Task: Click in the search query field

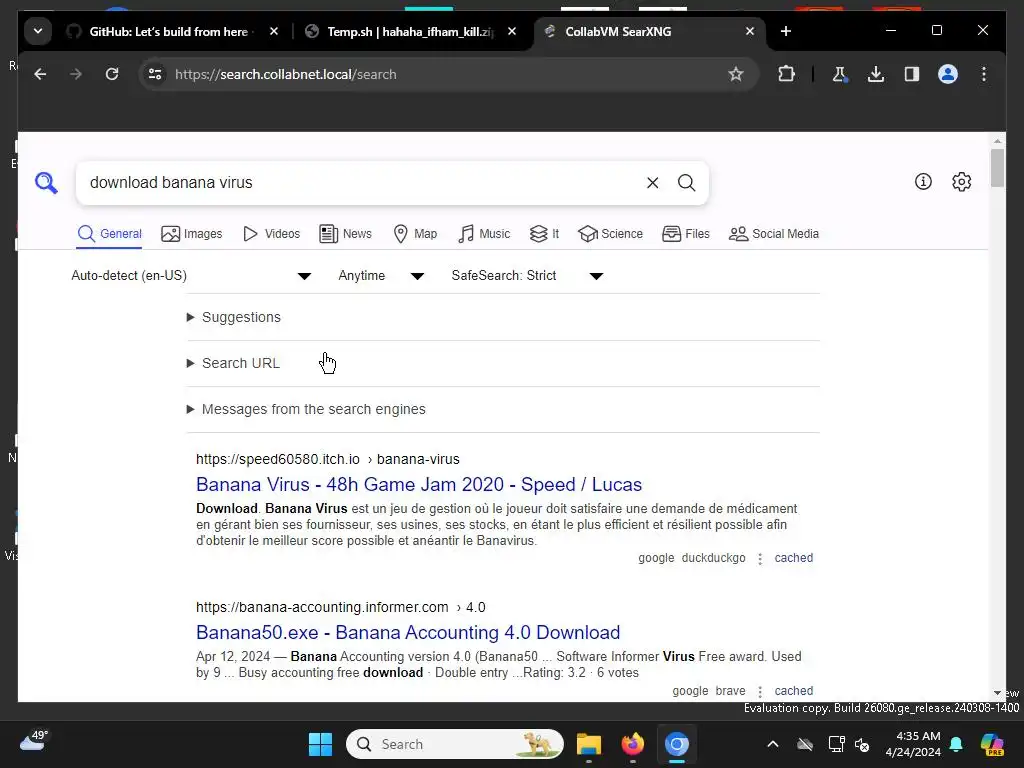Action: coord(359,183)
